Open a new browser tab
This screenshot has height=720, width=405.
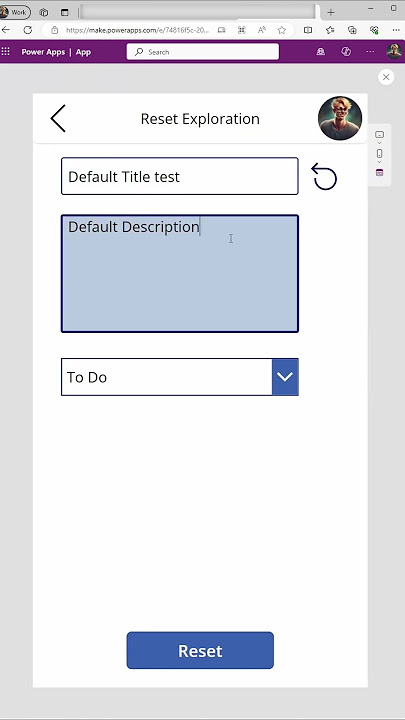tap(331, 12)
